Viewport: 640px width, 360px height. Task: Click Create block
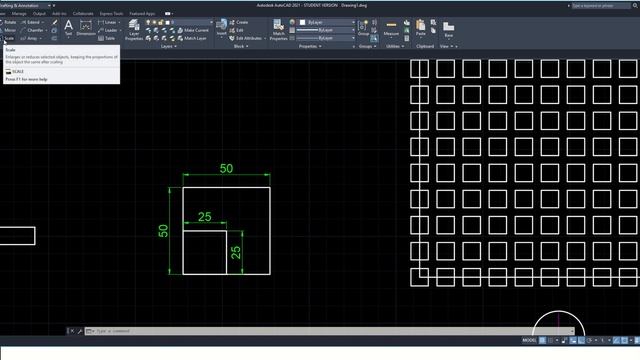pos(239,22)
